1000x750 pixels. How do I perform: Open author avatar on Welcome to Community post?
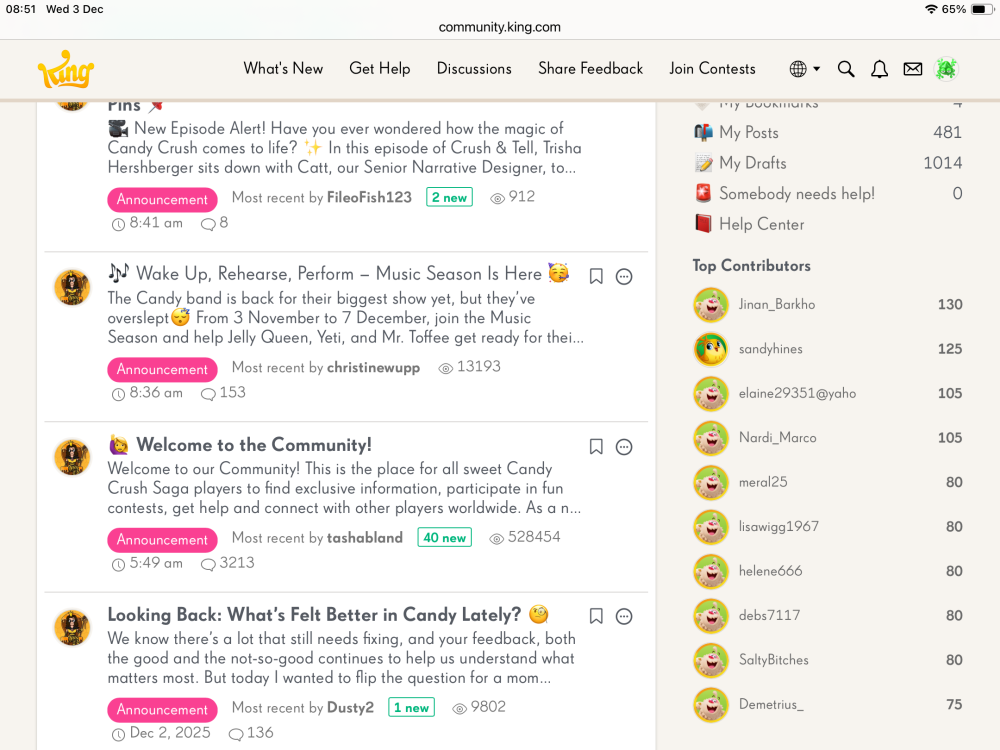72,457
